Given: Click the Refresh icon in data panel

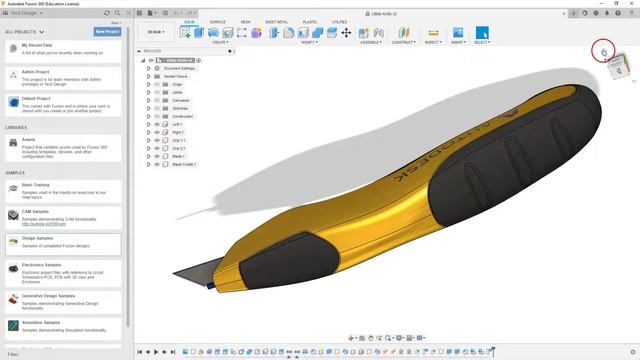Looking at the screenshot, I should click(x=107, y=13).
